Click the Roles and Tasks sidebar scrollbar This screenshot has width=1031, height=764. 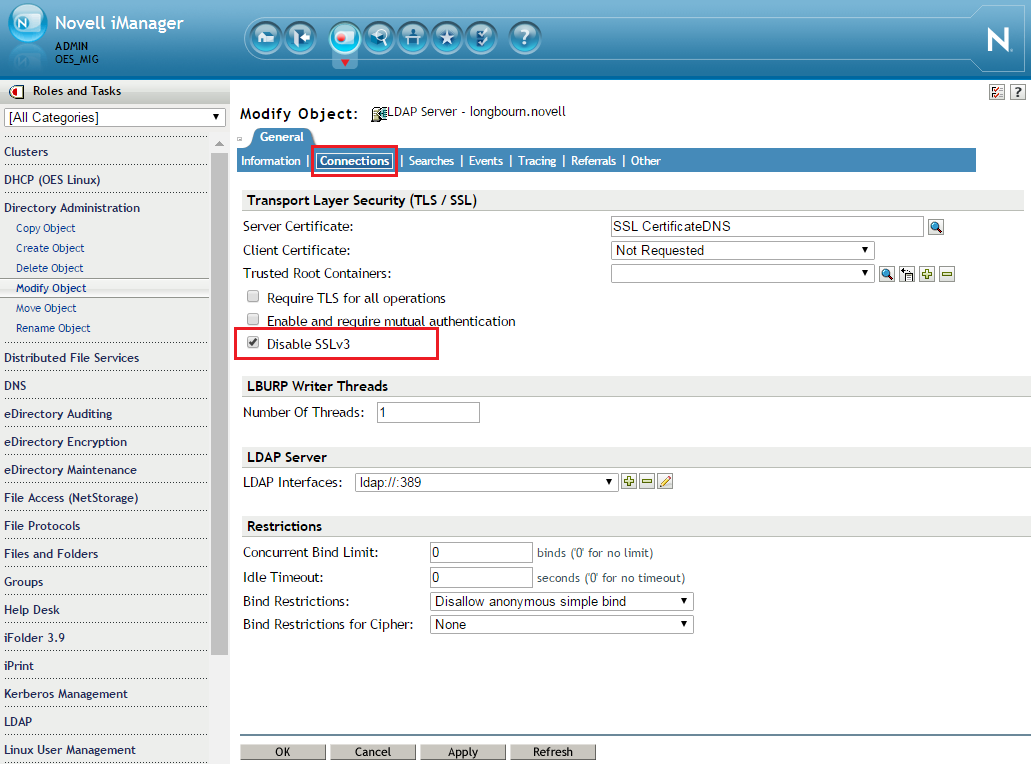(x=220, y=404)
